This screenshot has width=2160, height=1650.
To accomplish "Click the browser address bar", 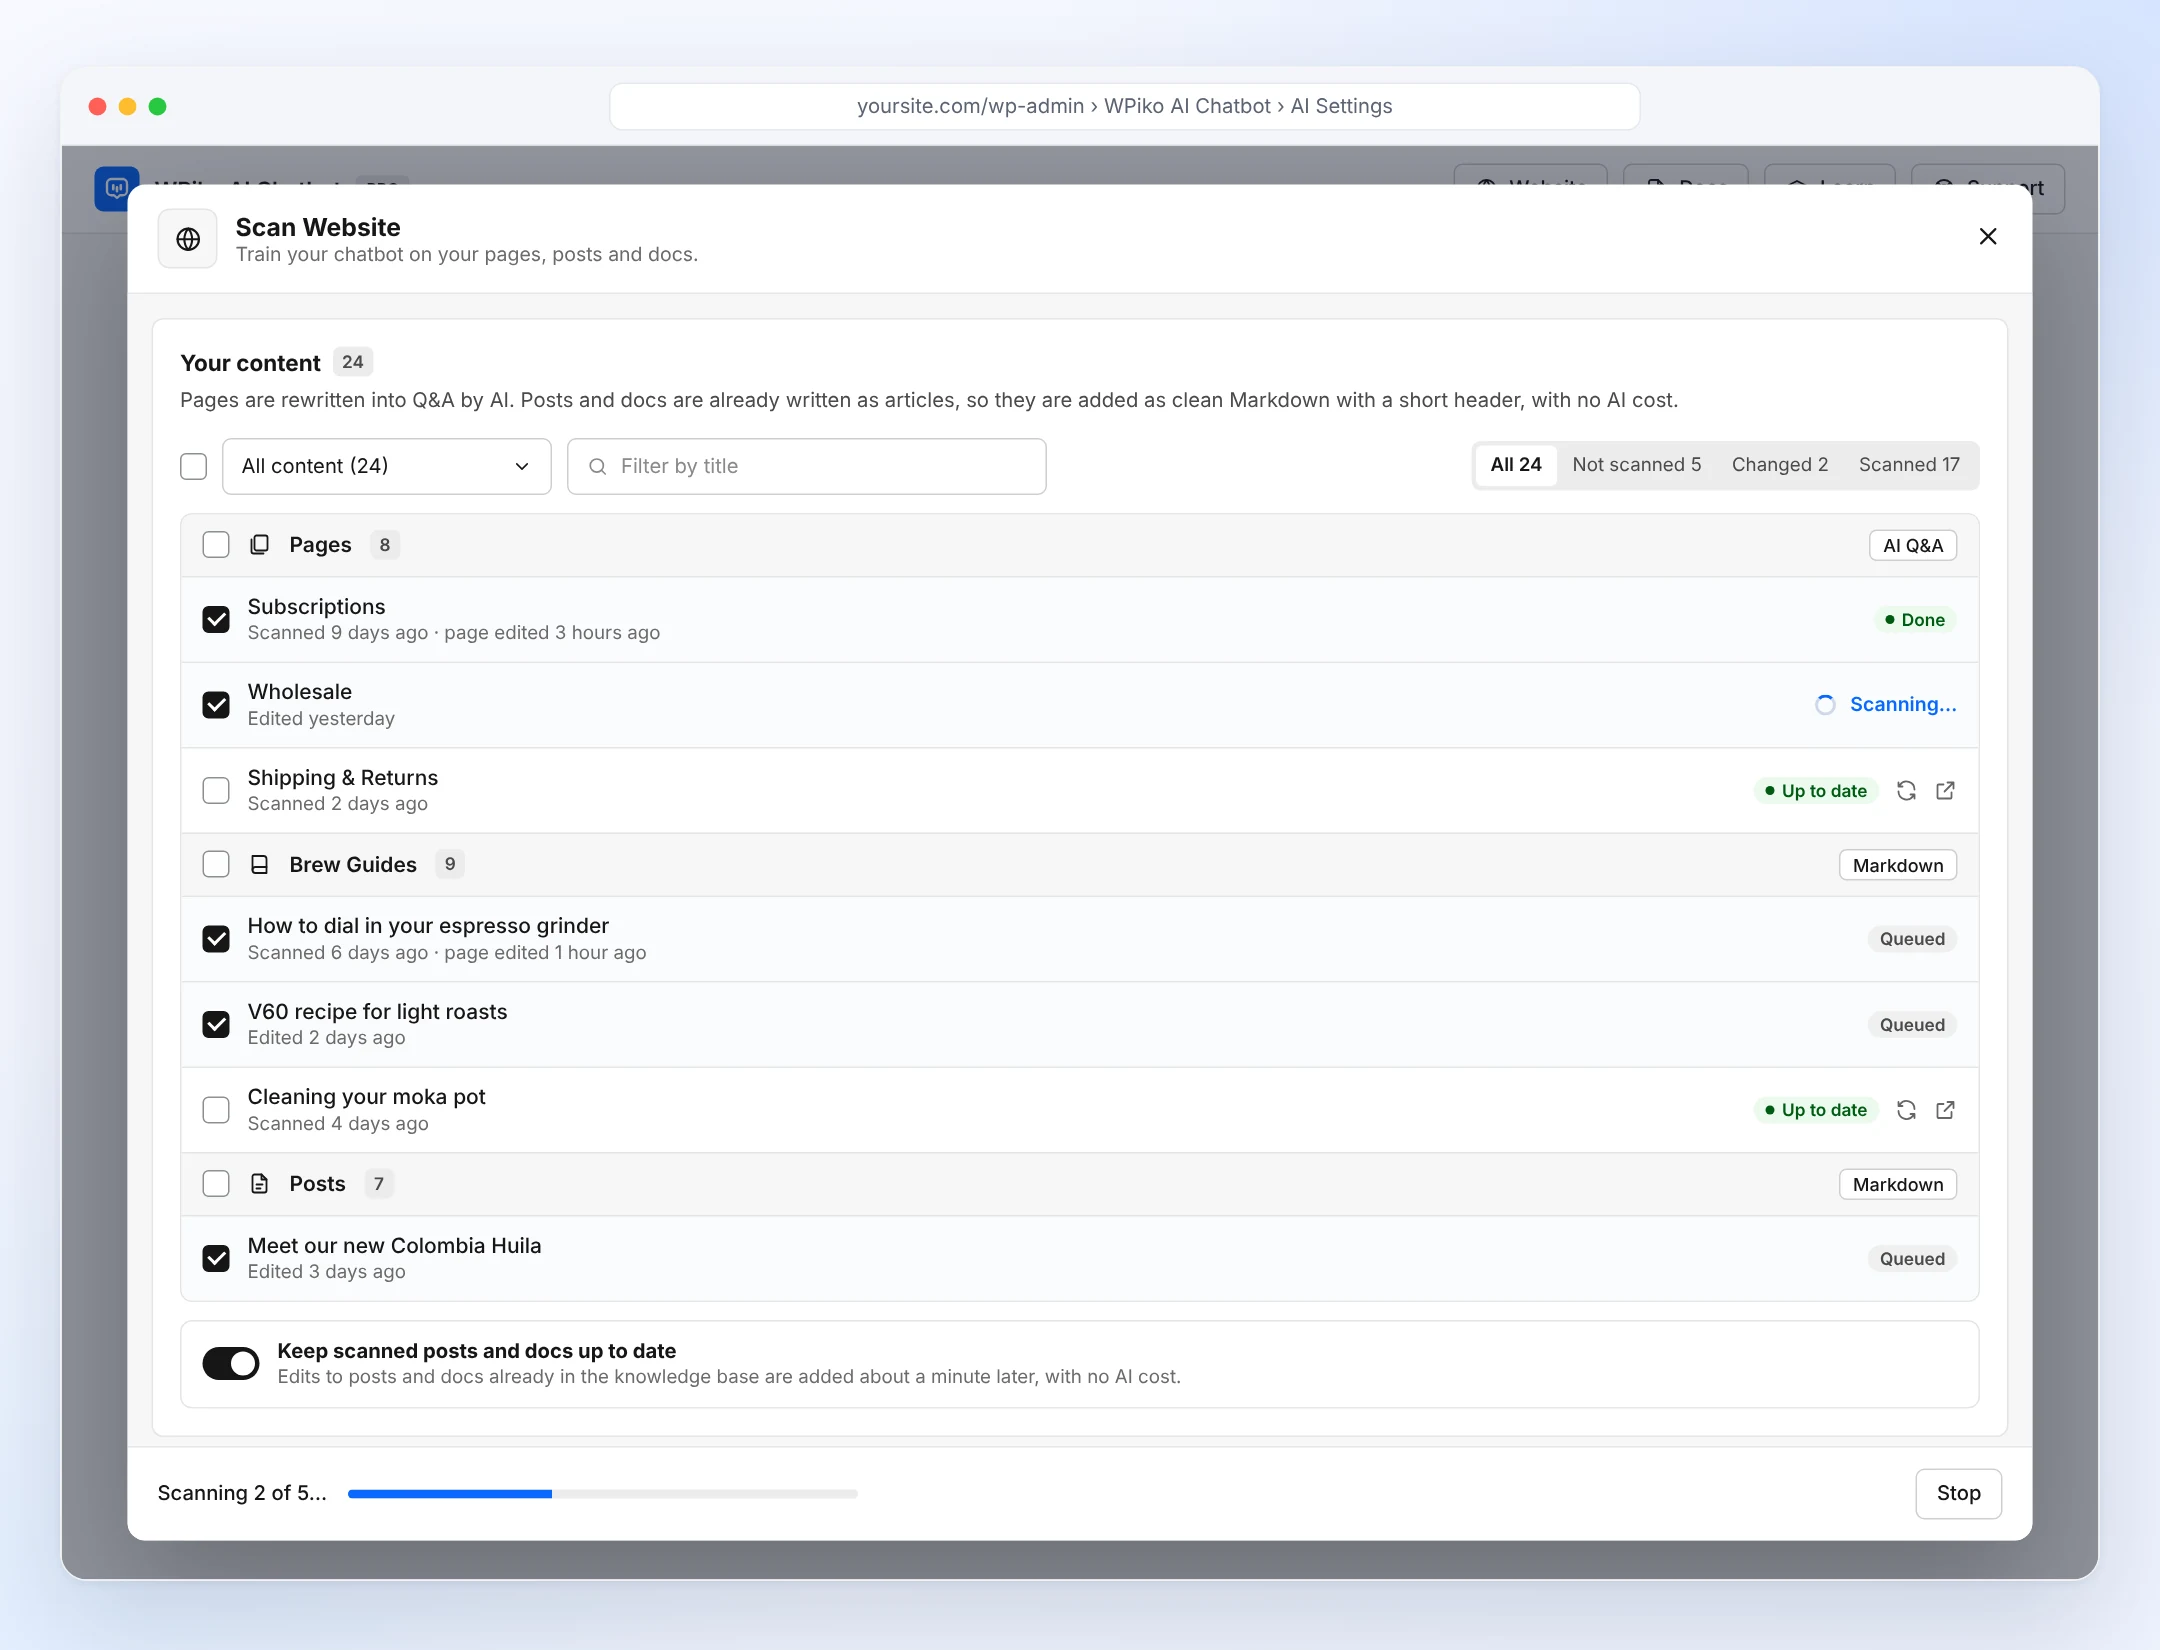I will click(1124, 106).
